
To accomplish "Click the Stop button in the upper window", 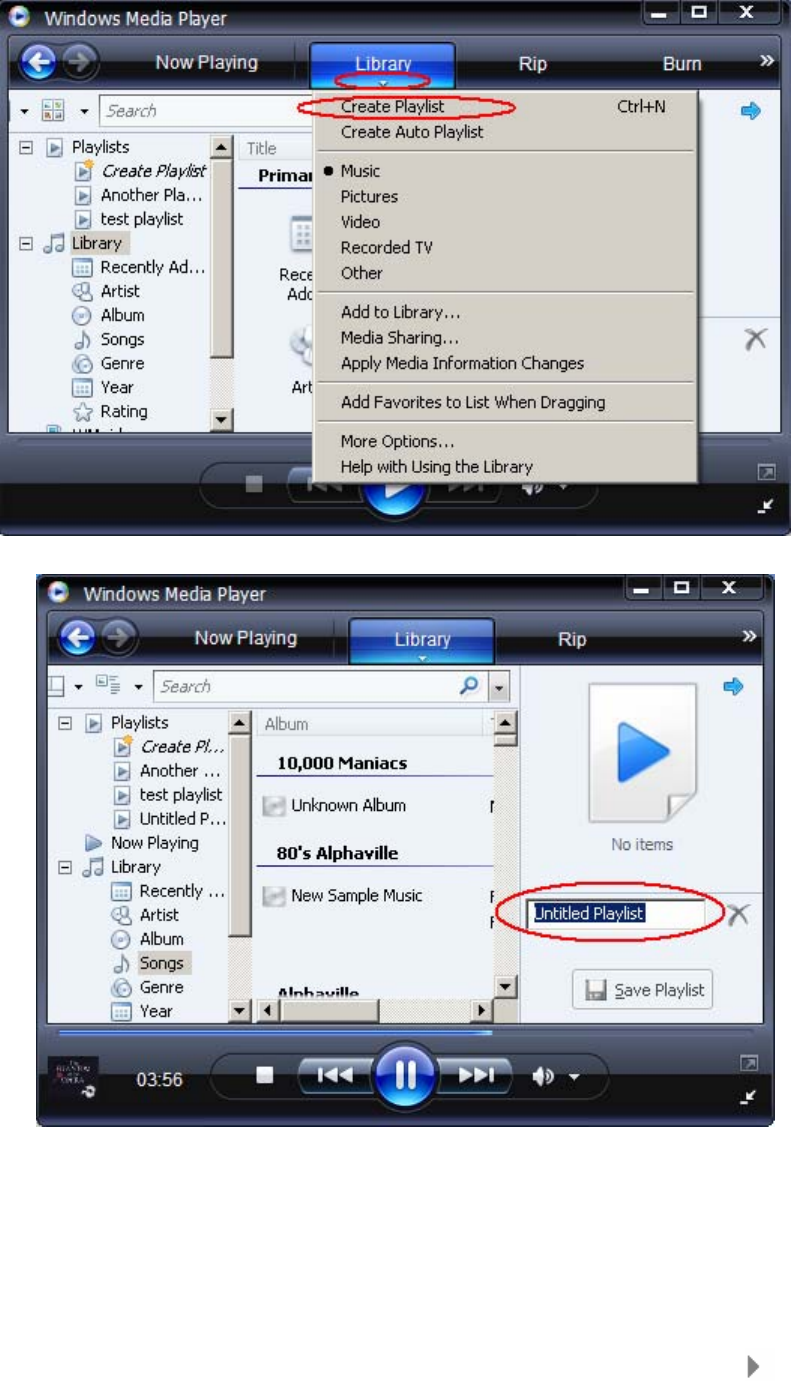I will 254,484.
